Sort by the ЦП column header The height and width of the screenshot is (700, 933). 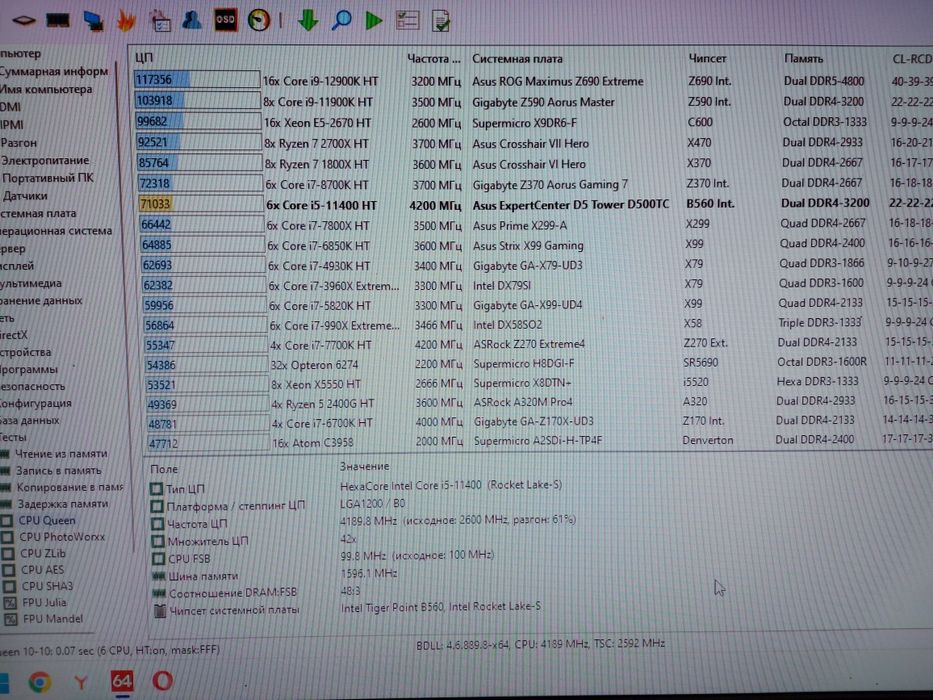[144, 58]
